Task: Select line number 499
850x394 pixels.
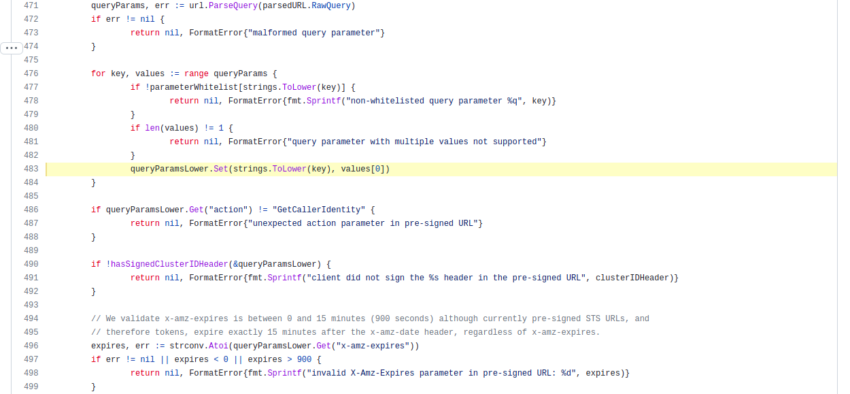Action: point(31,386)
